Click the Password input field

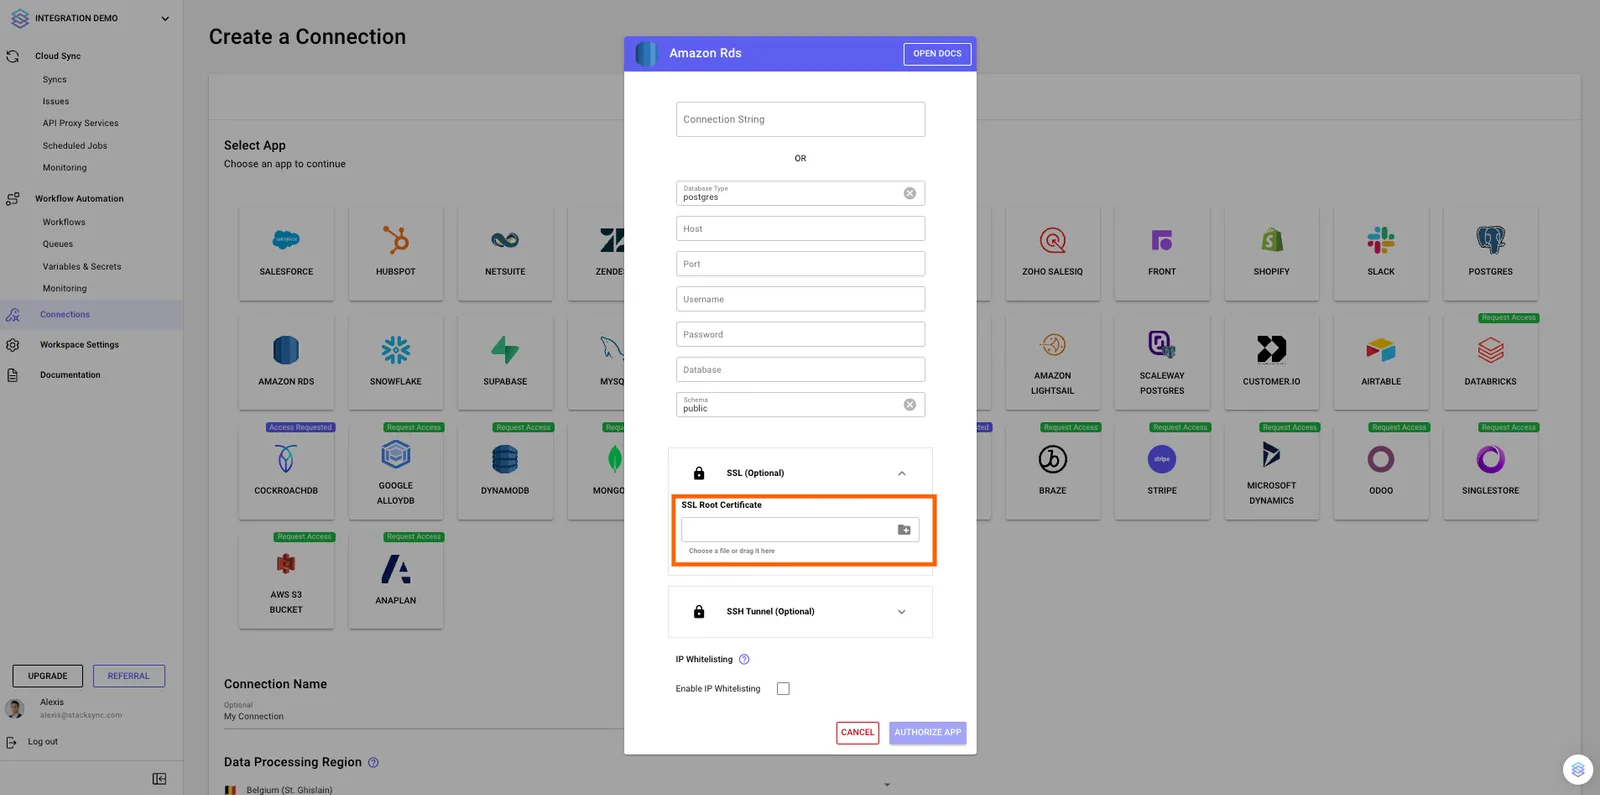point(800,334)
